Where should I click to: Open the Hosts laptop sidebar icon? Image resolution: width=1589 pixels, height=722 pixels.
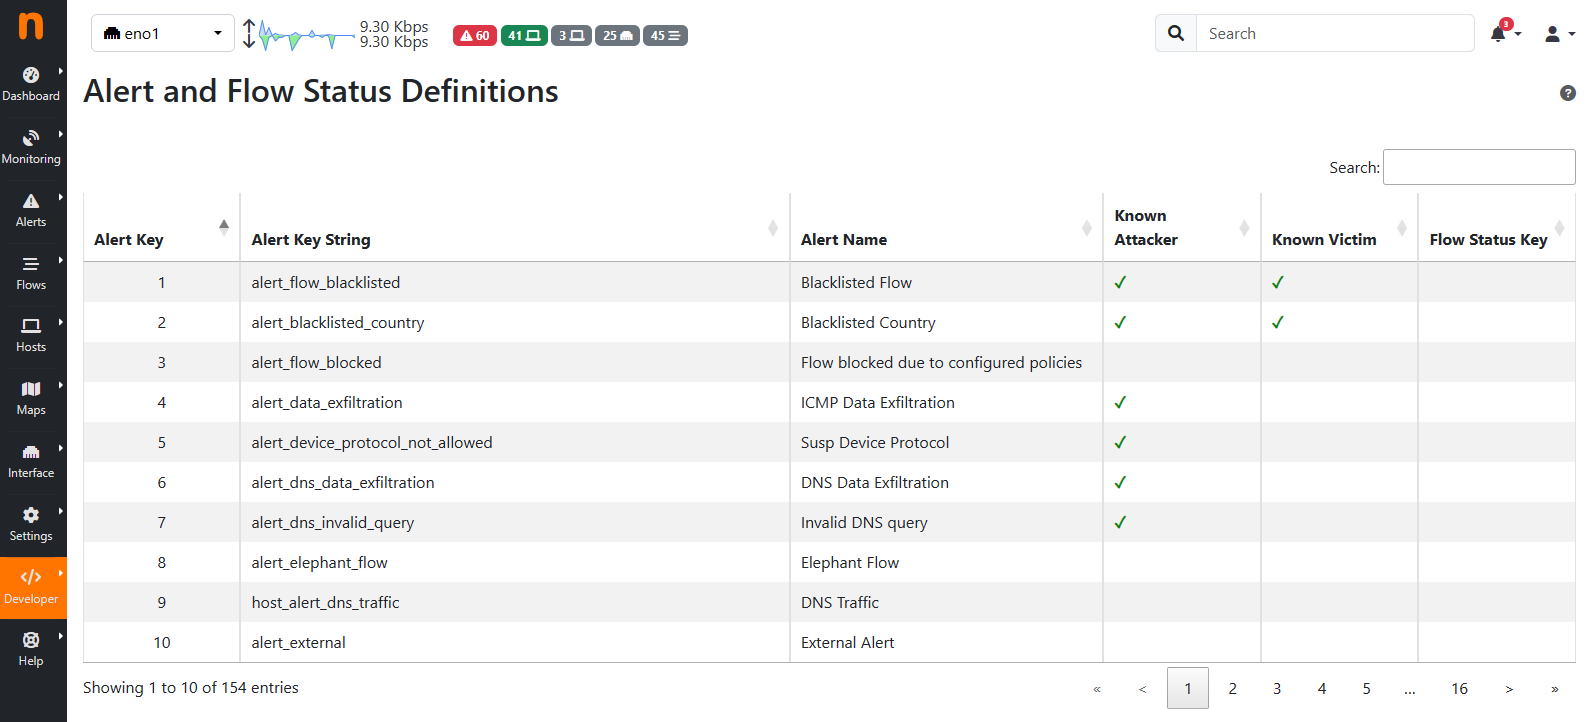(x=31, y=326)
